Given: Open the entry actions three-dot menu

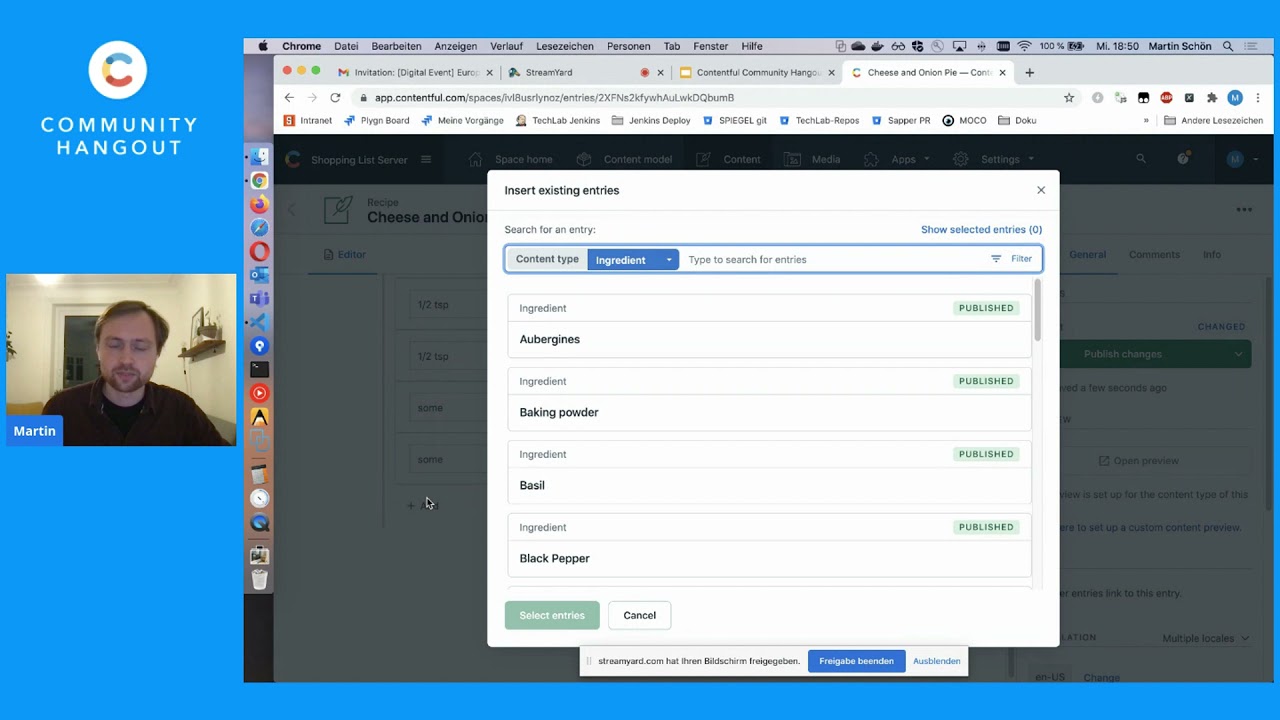Looking at the screenshot, I should [1244, 210].
